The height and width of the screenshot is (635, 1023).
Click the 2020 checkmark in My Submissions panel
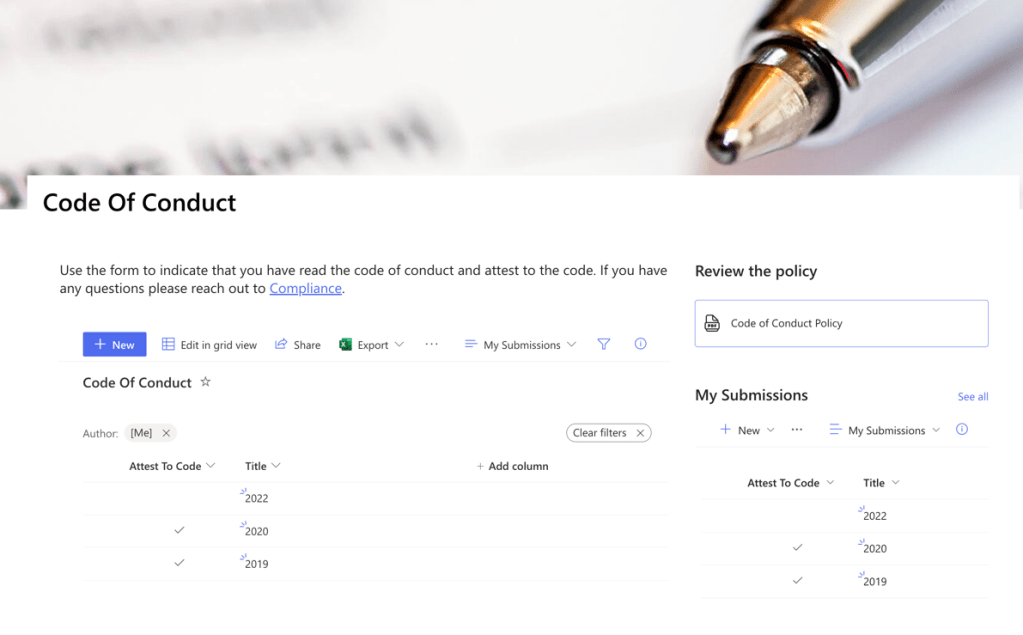pos(797,548)
